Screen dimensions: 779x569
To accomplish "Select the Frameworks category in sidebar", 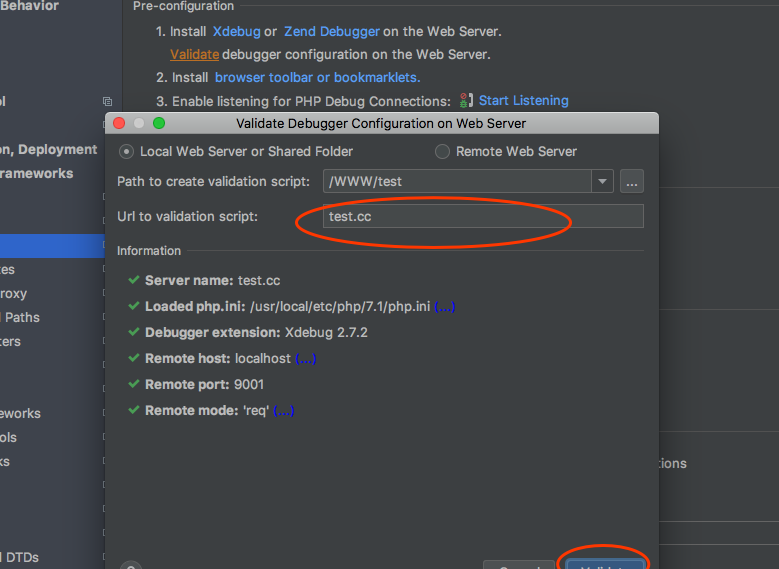I will [x=36, y=173].
